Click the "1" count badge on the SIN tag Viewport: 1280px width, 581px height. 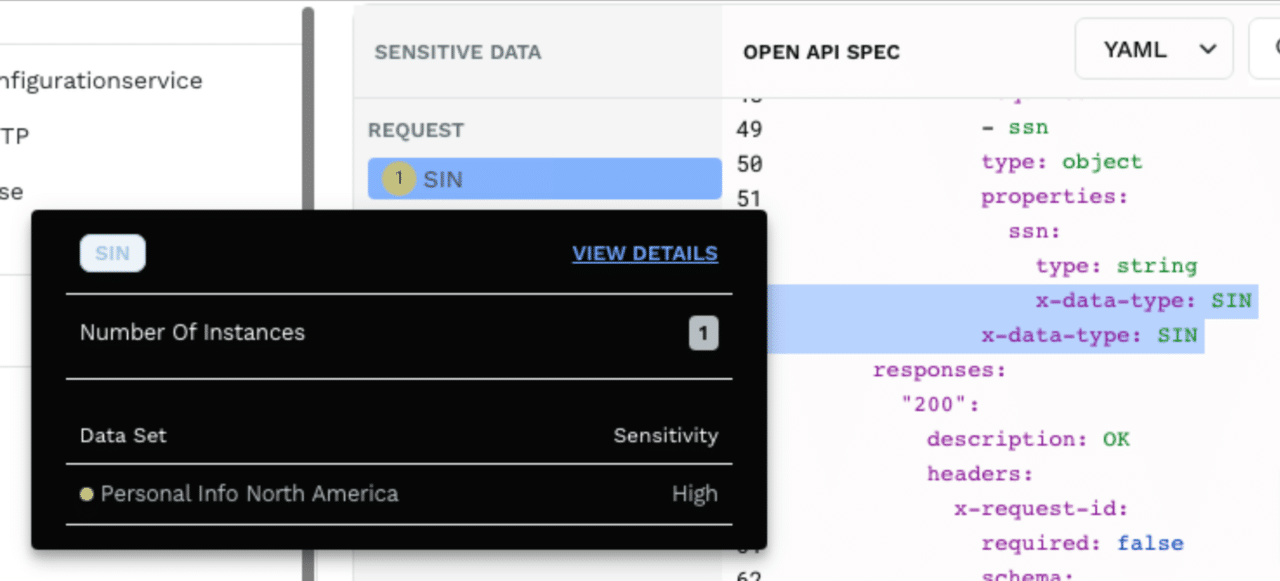pyautogui.click(x=399, y=178)
